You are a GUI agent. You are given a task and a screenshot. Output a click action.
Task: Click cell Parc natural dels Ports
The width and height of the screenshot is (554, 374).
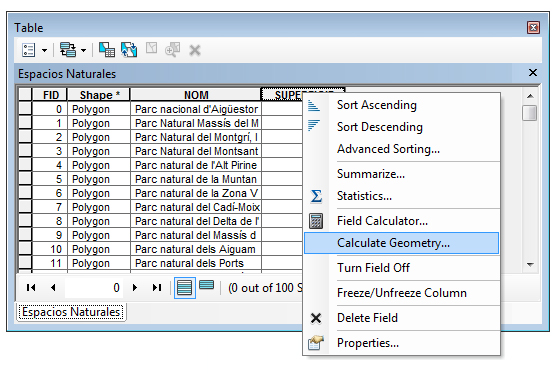pyautogui.click(x=196, y=263)
